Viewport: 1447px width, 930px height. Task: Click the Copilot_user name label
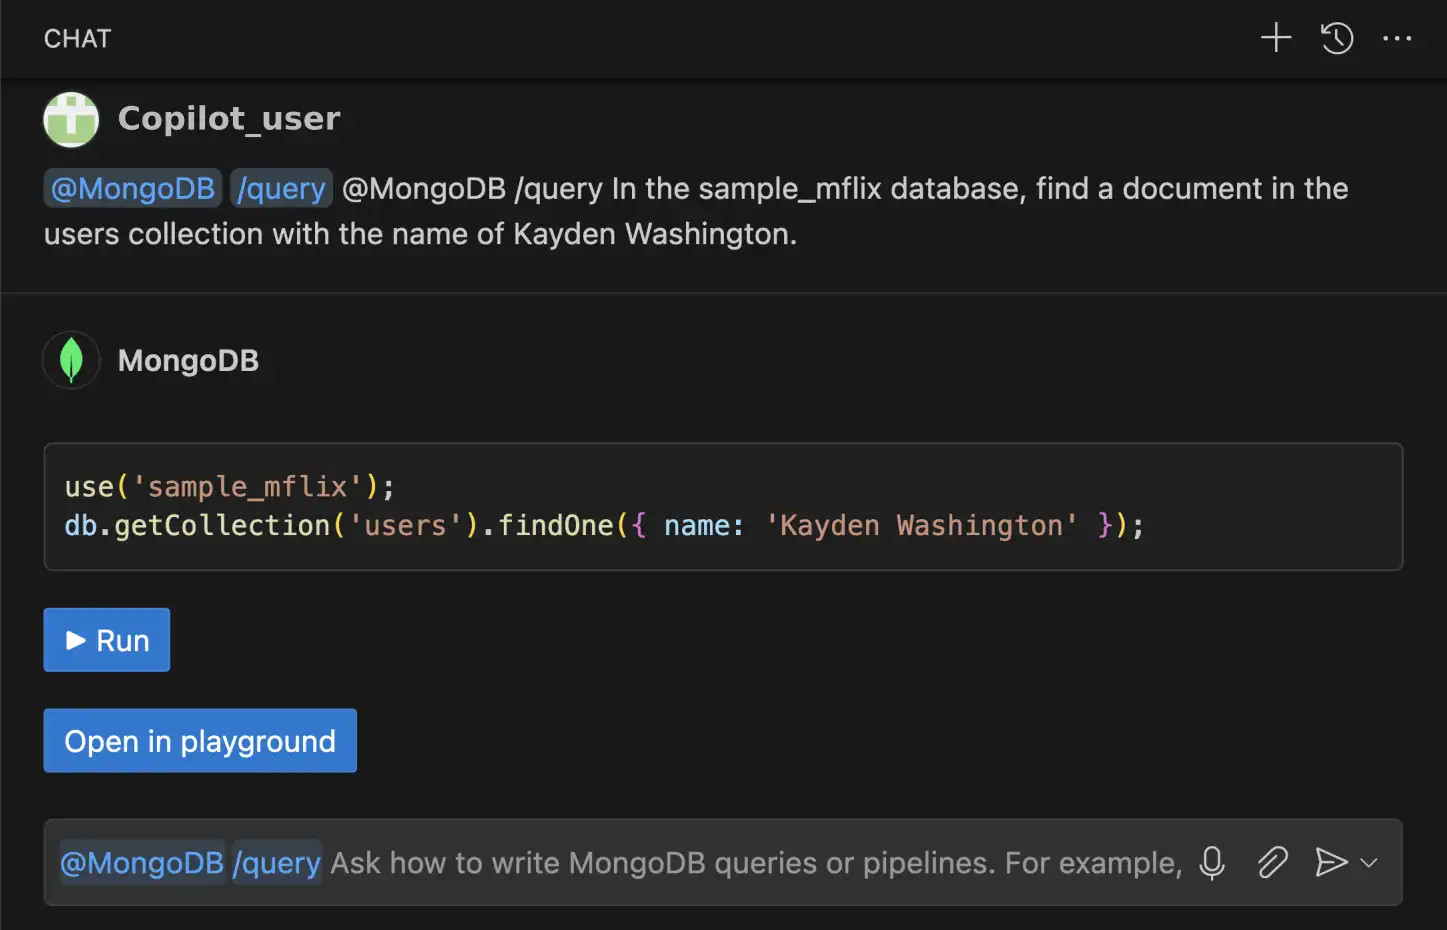[x=228, y=118]
